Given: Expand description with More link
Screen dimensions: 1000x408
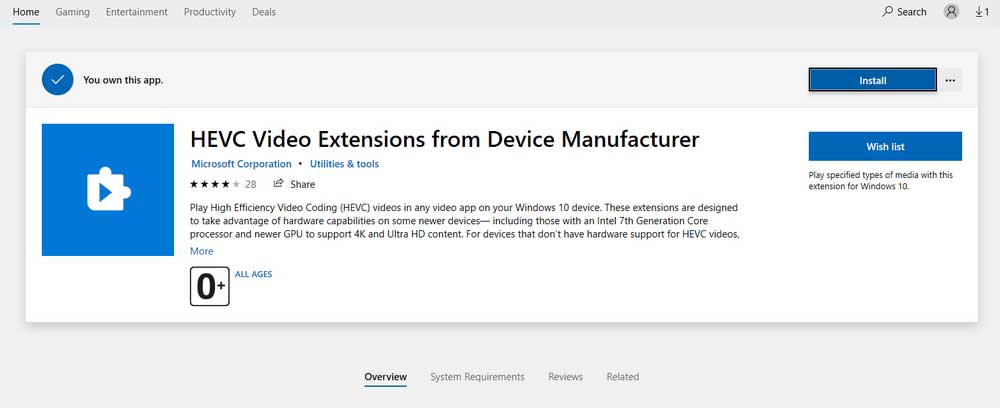Looking at the screenshot, I should [x=202, y=251].
